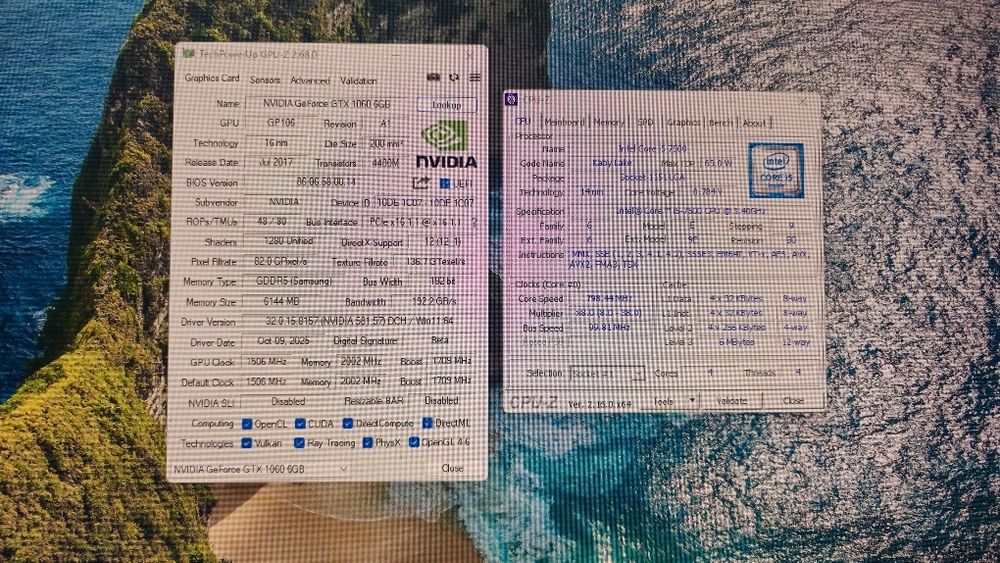Toggle the OpenGL 4.6 checkbox
The height and width of the screenshot is (563, 1000).
coord(414,441)
